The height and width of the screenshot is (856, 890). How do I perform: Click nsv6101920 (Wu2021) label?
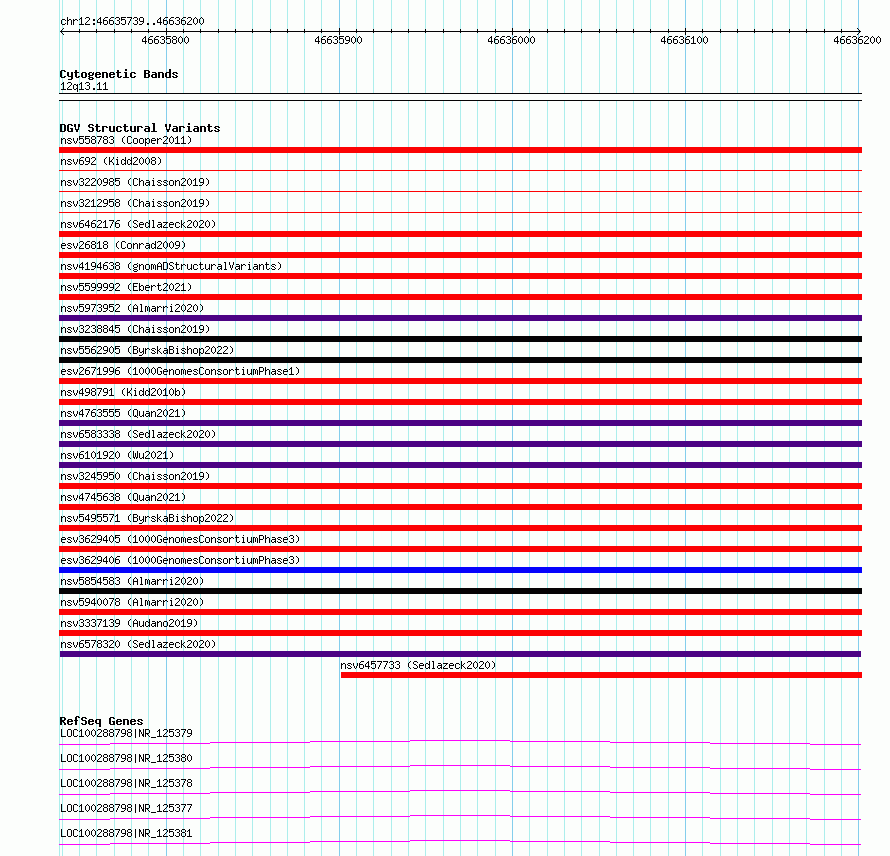(x=117, y=455)
